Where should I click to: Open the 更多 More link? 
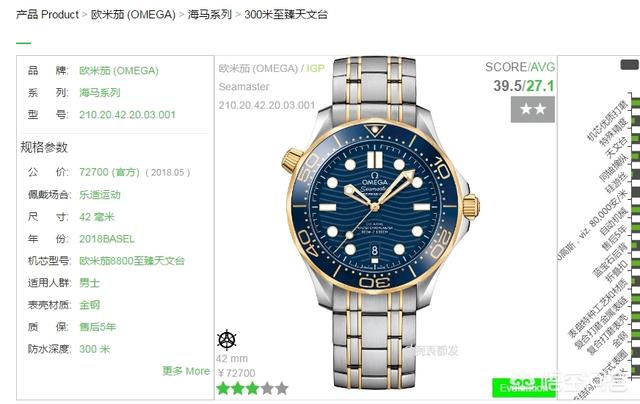click(186, 371)
